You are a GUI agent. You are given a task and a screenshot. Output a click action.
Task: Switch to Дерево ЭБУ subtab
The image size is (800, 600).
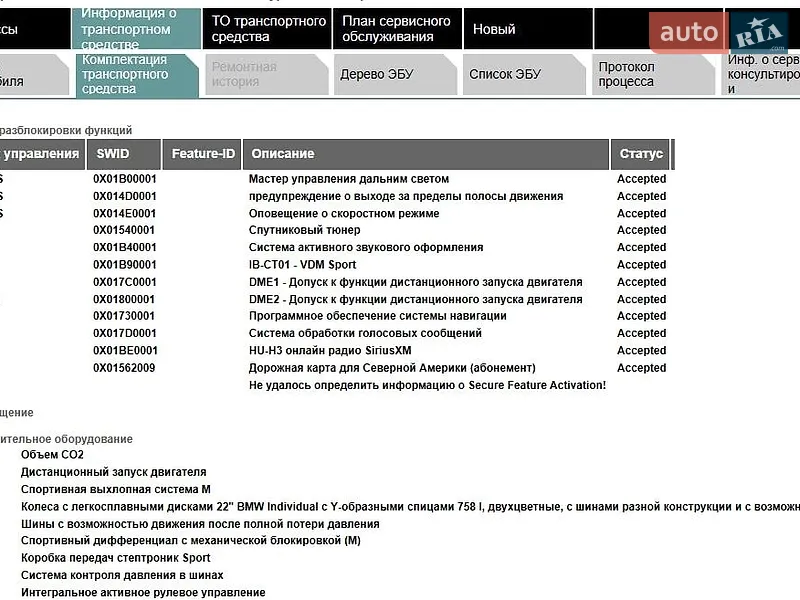pos(395,74)
